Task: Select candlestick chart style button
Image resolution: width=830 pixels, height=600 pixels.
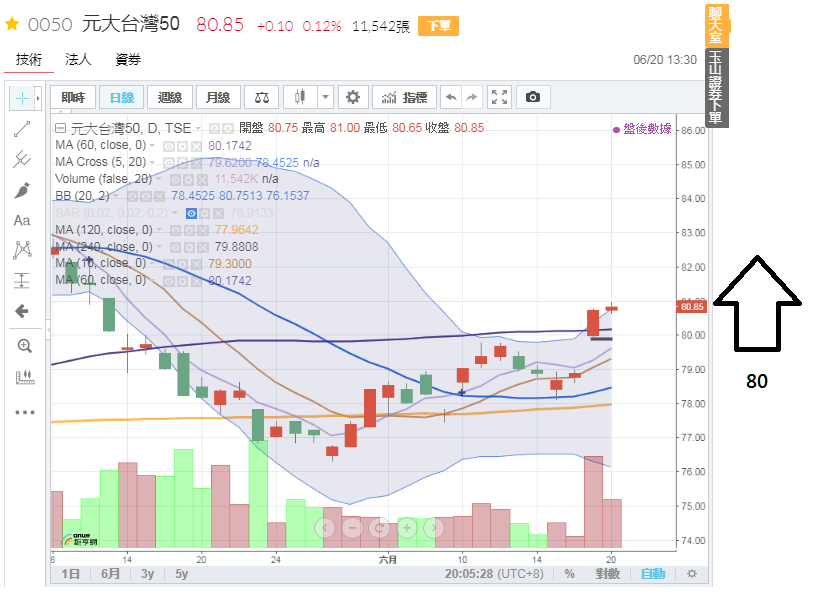Action: pos(300,97)
